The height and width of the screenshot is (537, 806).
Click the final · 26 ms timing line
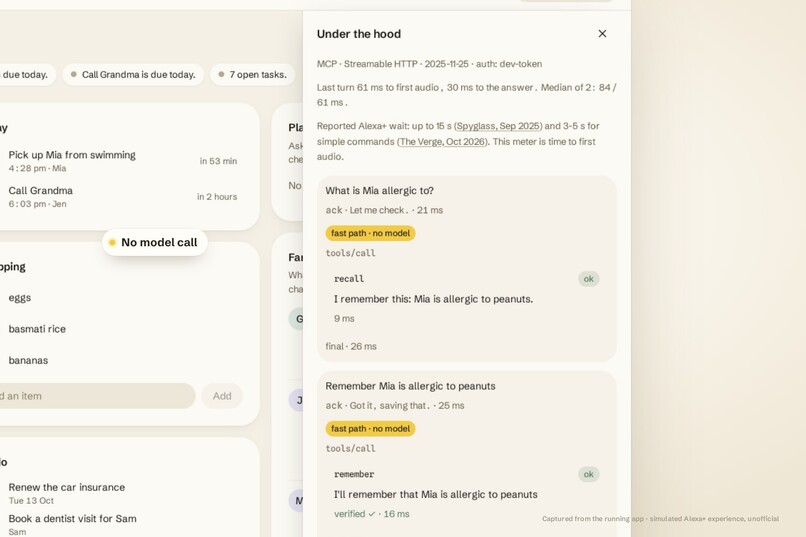pyautogui.click(x=351, y=346)
